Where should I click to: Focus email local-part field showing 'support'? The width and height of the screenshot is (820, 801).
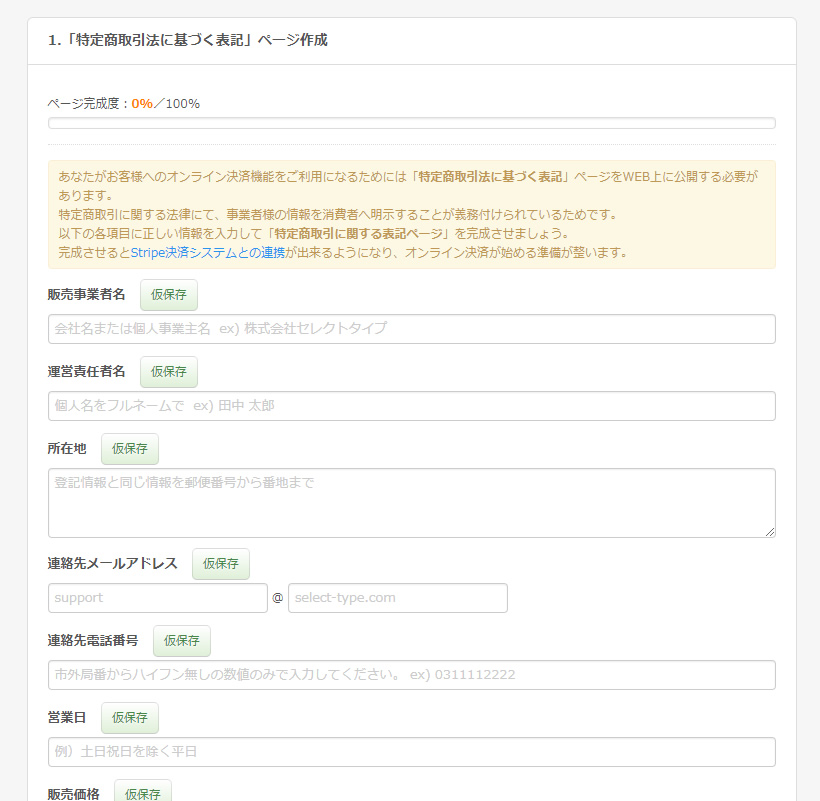coord(157,598)
